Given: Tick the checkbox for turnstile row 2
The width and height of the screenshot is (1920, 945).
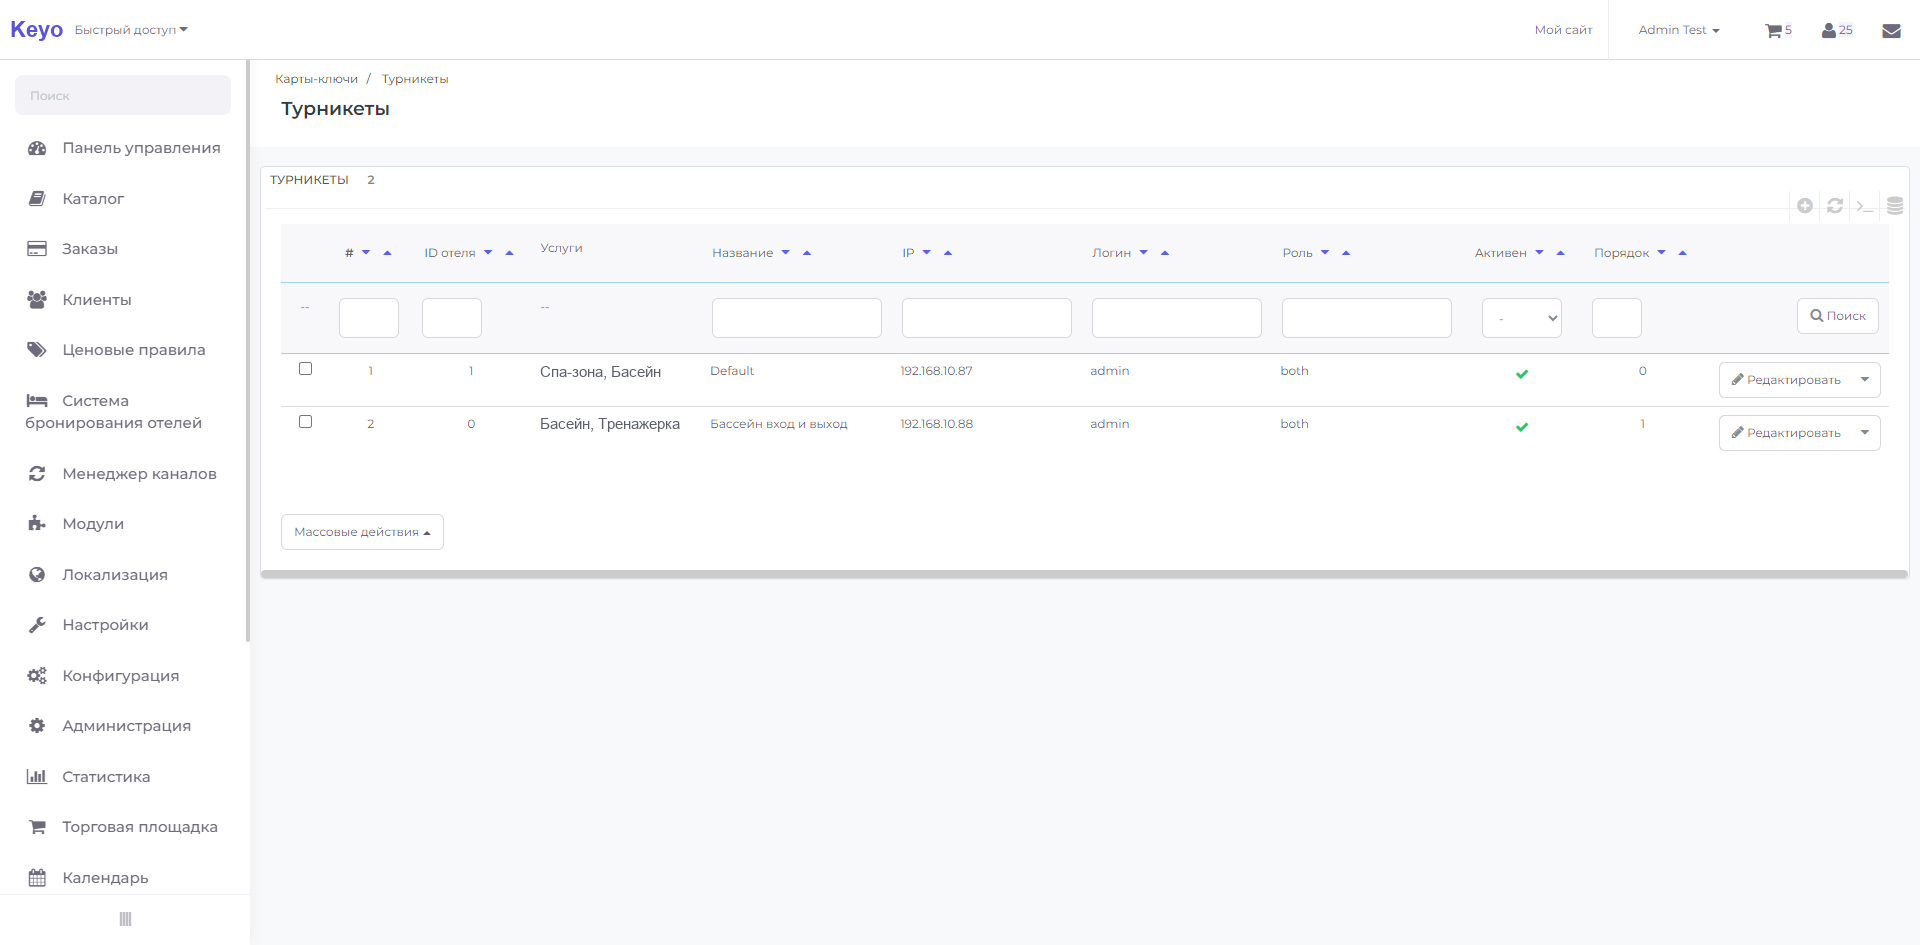Looking at the screenshot, I should click(x=306, y=422).
